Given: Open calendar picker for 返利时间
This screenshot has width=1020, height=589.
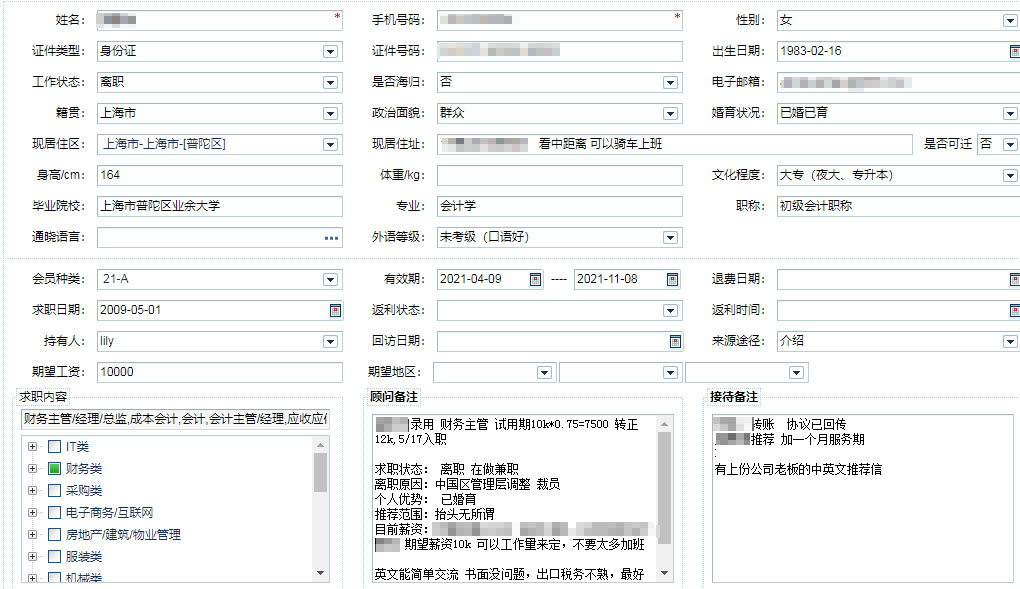Looking at the screenshot, I should click(1014, 310).
